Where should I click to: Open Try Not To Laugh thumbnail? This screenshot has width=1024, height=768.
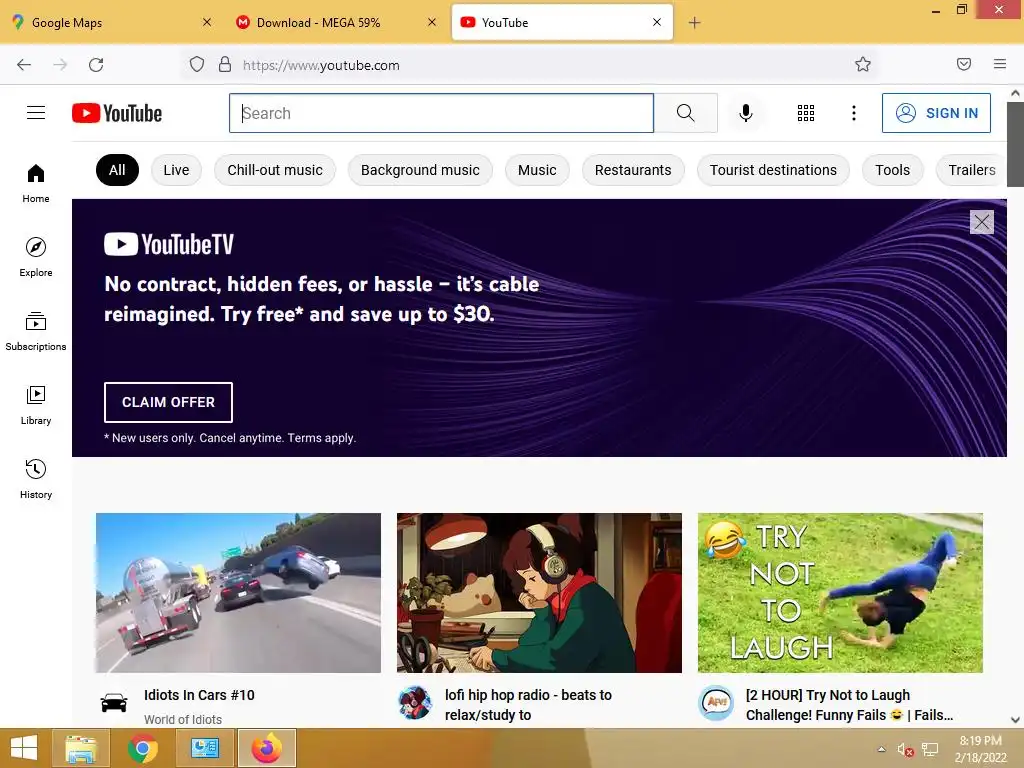pyautogui.click(x=840, y=593)
